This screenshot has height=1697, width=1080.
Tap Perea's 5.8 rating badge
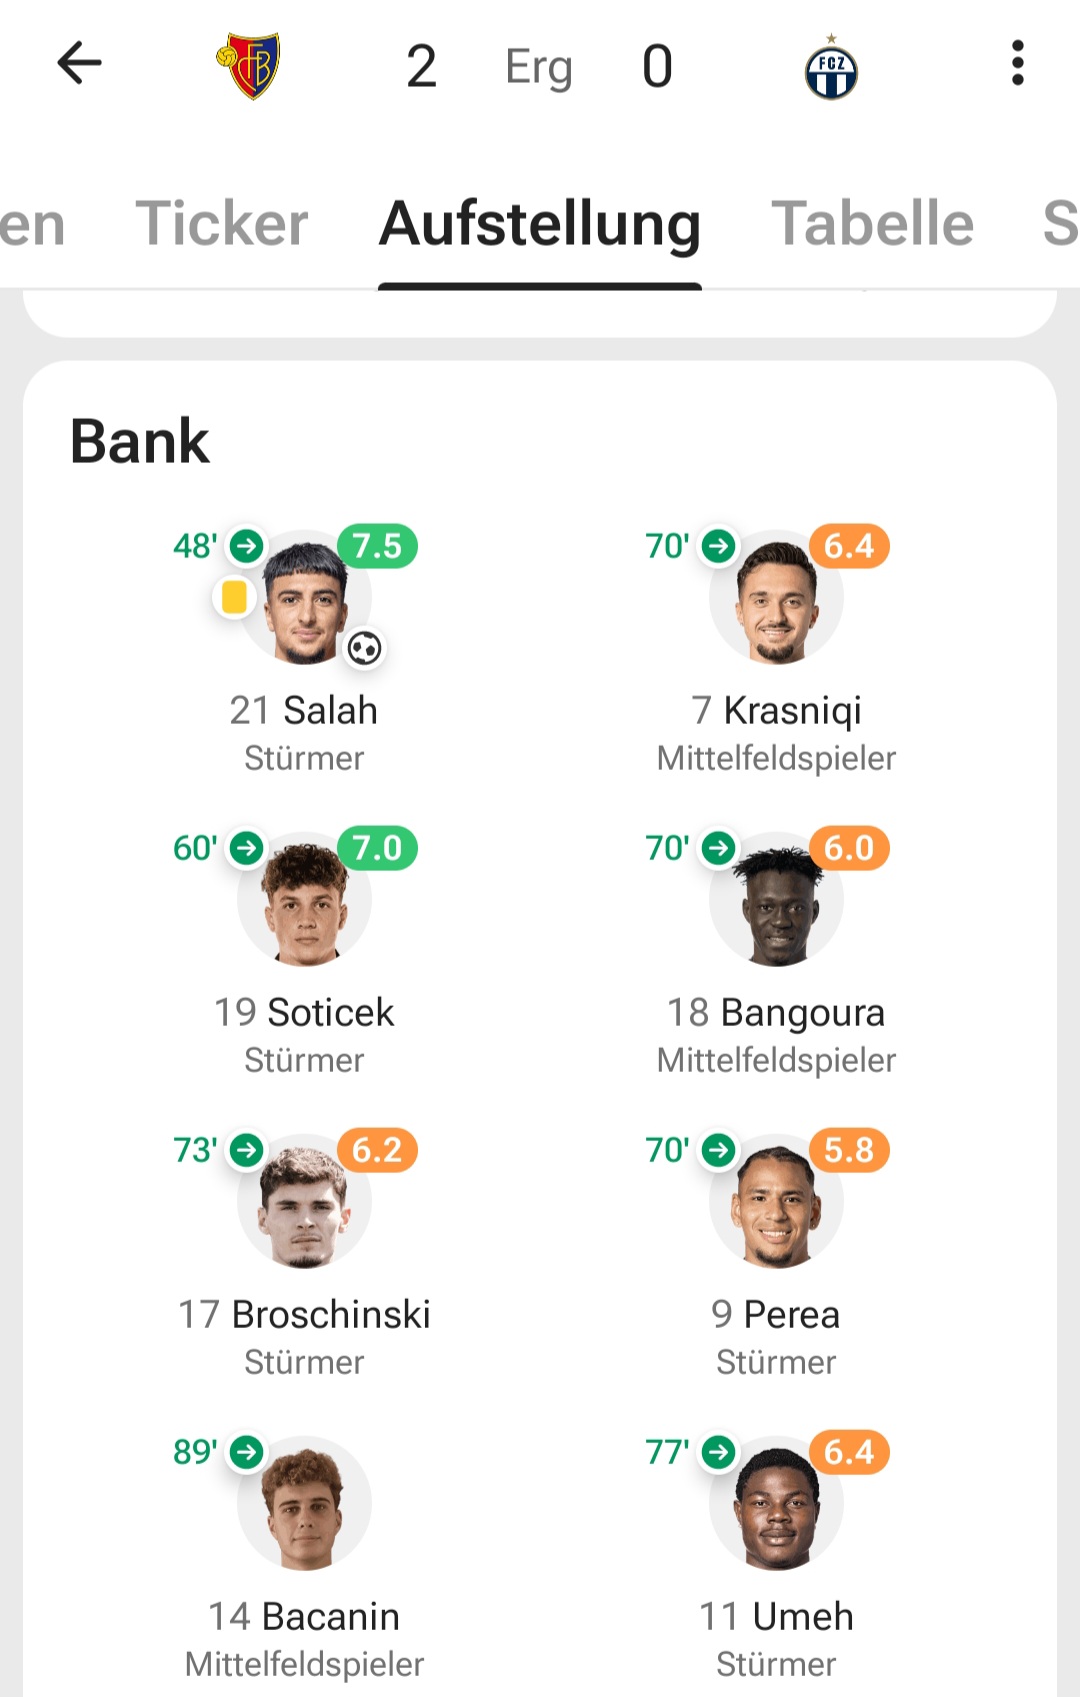tap(849, 1150)
